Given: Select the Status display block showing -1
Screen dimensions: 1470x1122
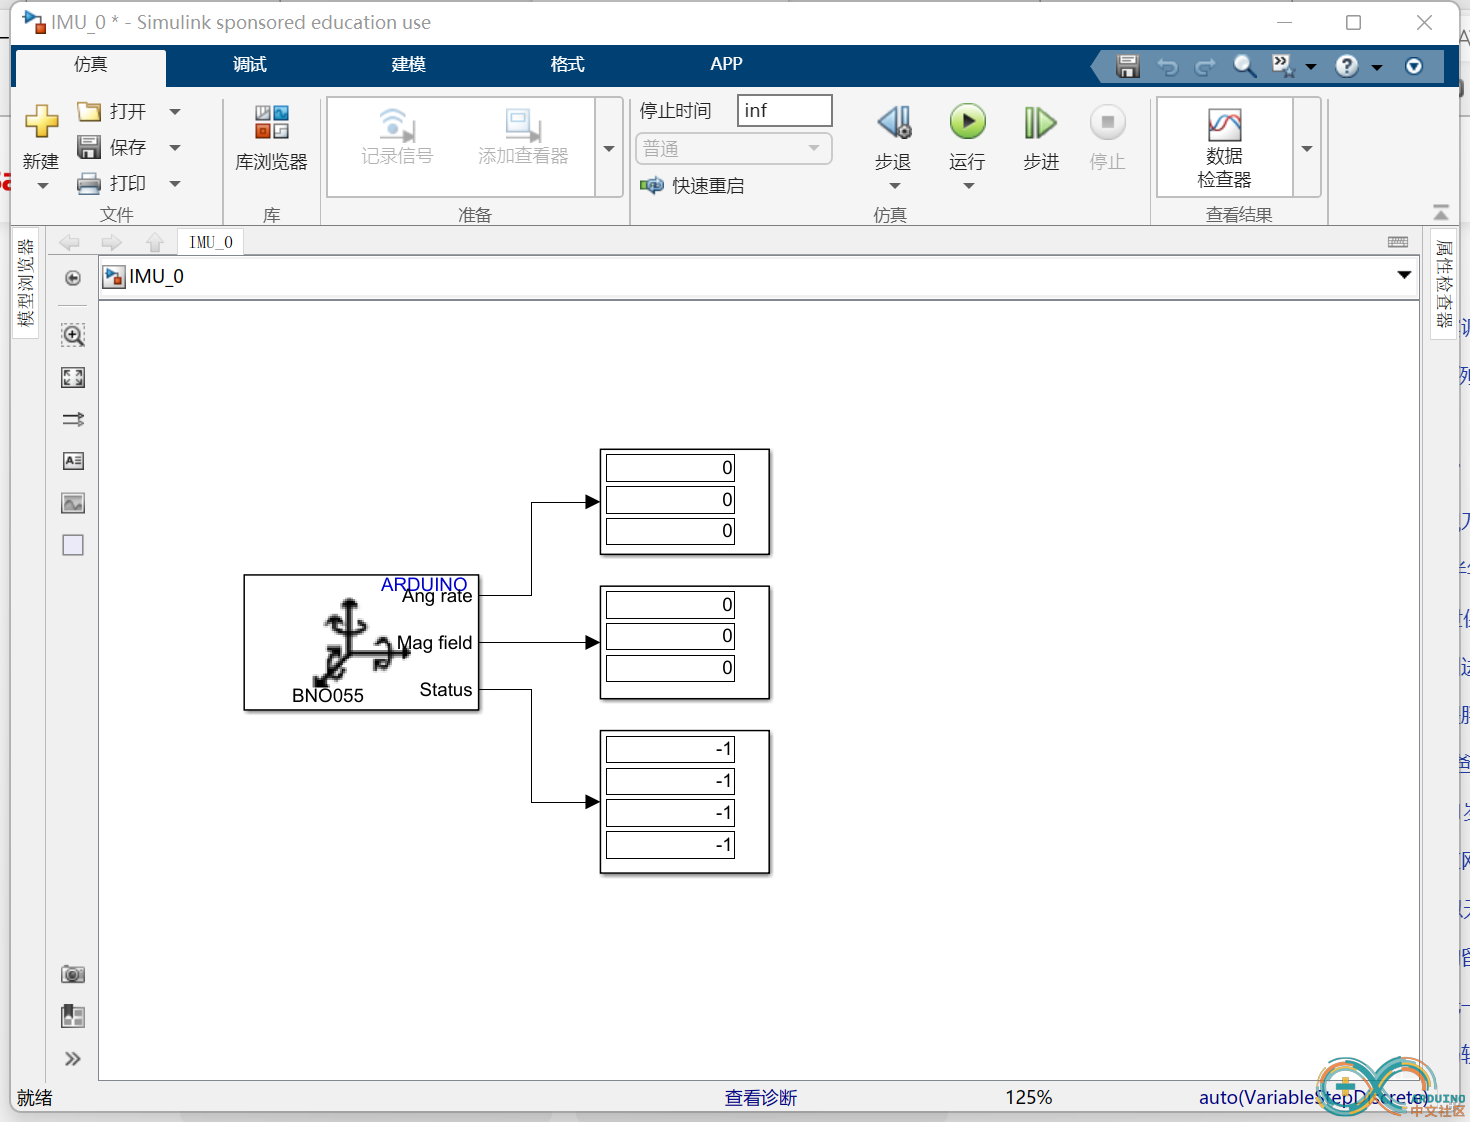Looking at the screenshot, I should click(x=685, y=802).
